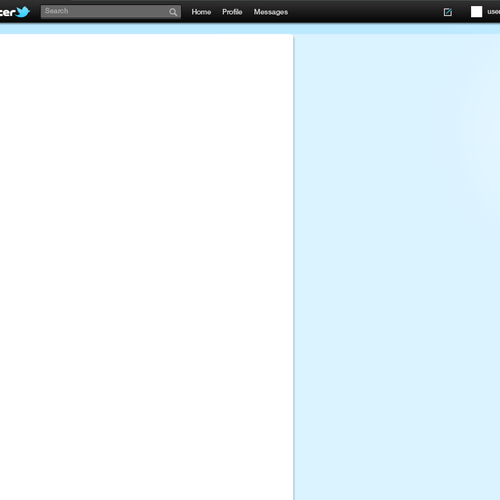Click the light blue strip below the navbar
Viewport: 500px width, 500px height.
(250, 28)
